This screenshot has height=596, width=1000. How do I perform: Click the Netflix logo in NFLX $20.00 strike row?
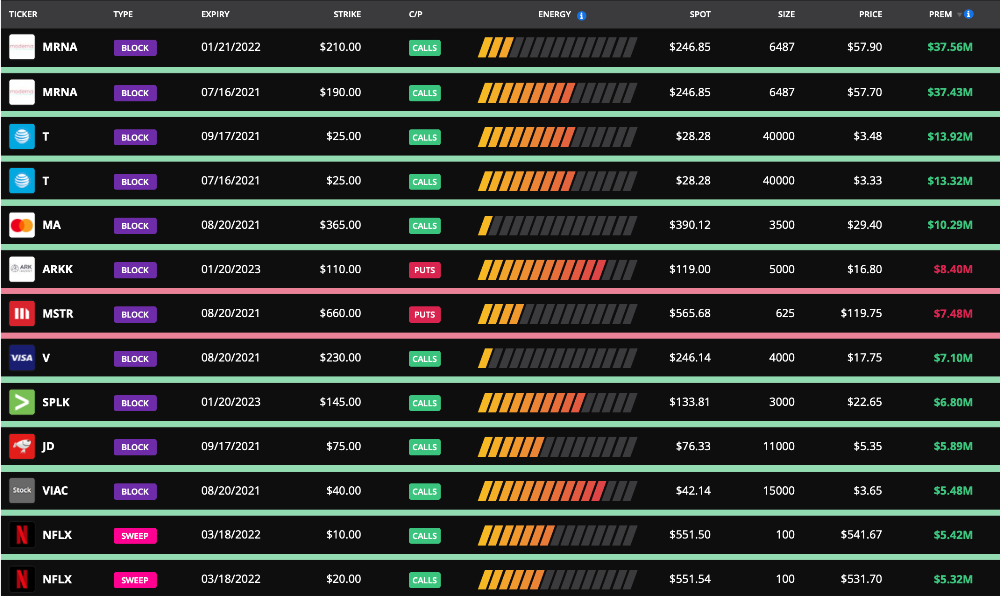pos(22,579)
